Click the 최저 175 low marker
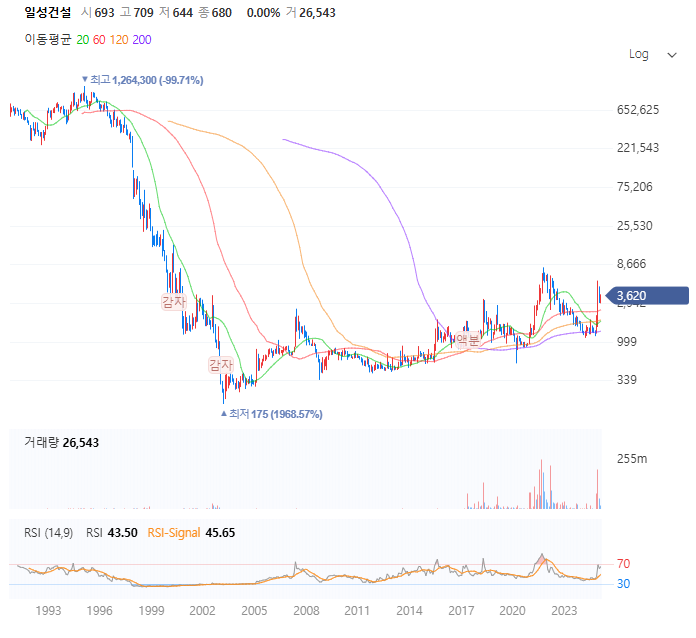Viewport: 696px width, 638px height. click(x=272, y=414)
